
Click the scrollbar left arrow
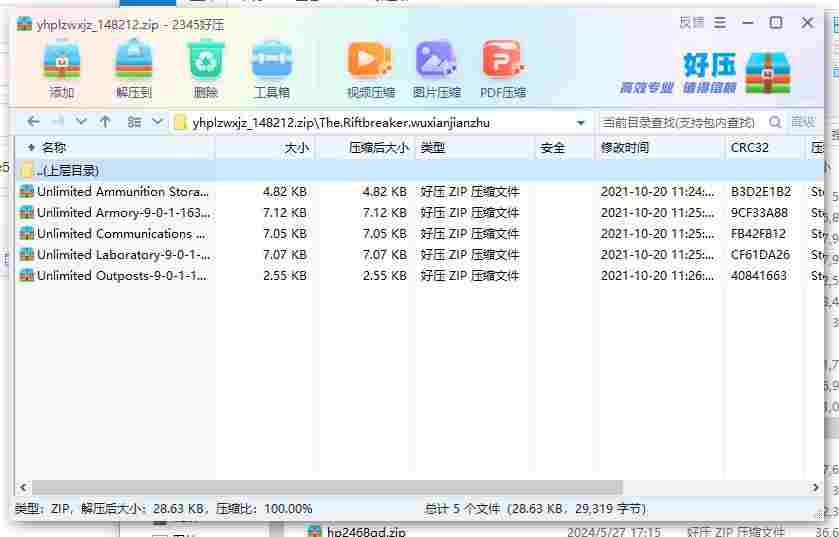coord(23,487)
